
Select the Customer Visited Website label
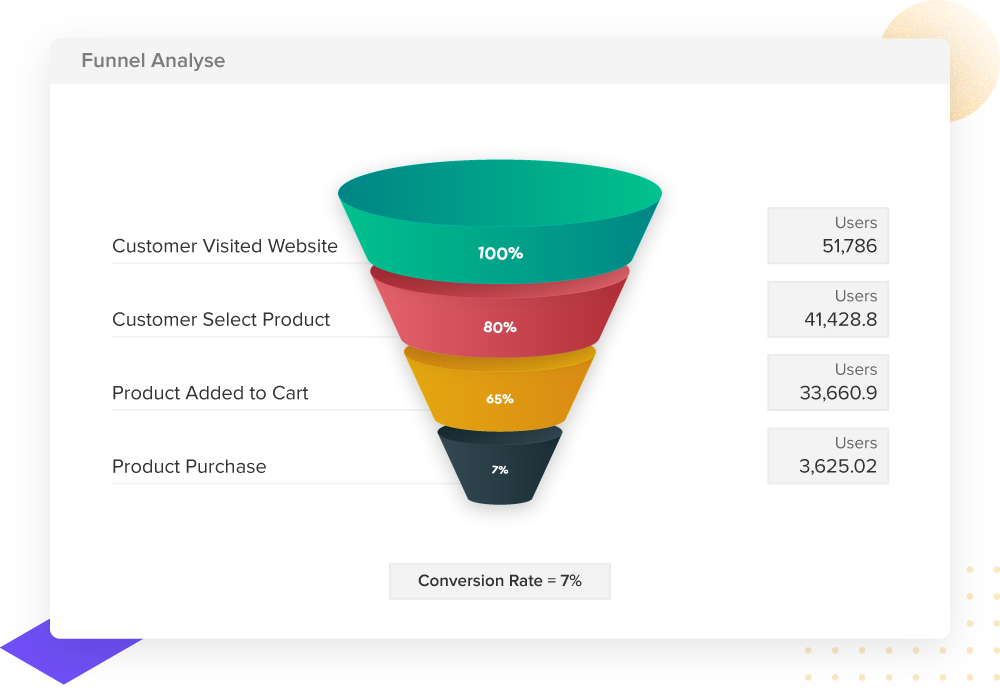click(225, 246)
